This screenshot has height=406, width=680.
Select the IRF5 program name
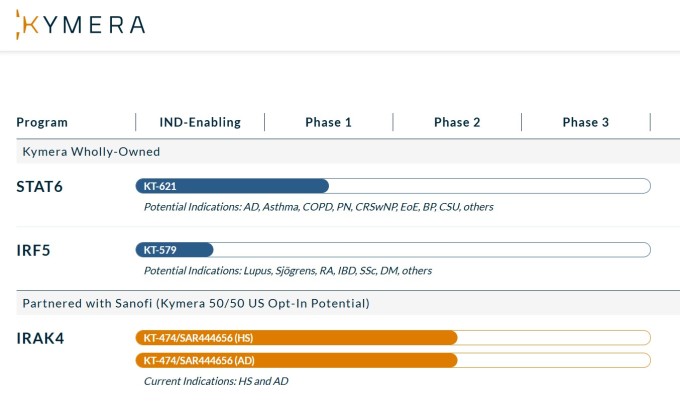[33, 250]
